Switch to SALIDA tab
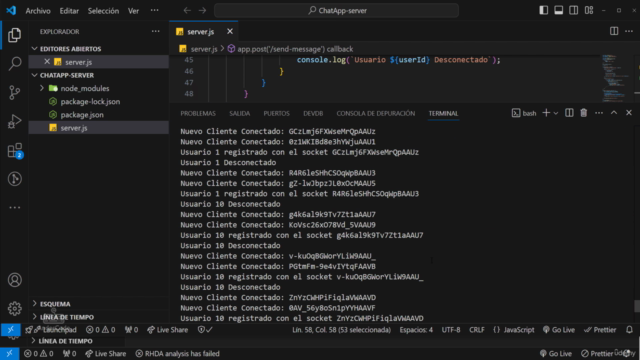Image resolution: width=640 pixels, height=360 pixels. coord(240,113)
